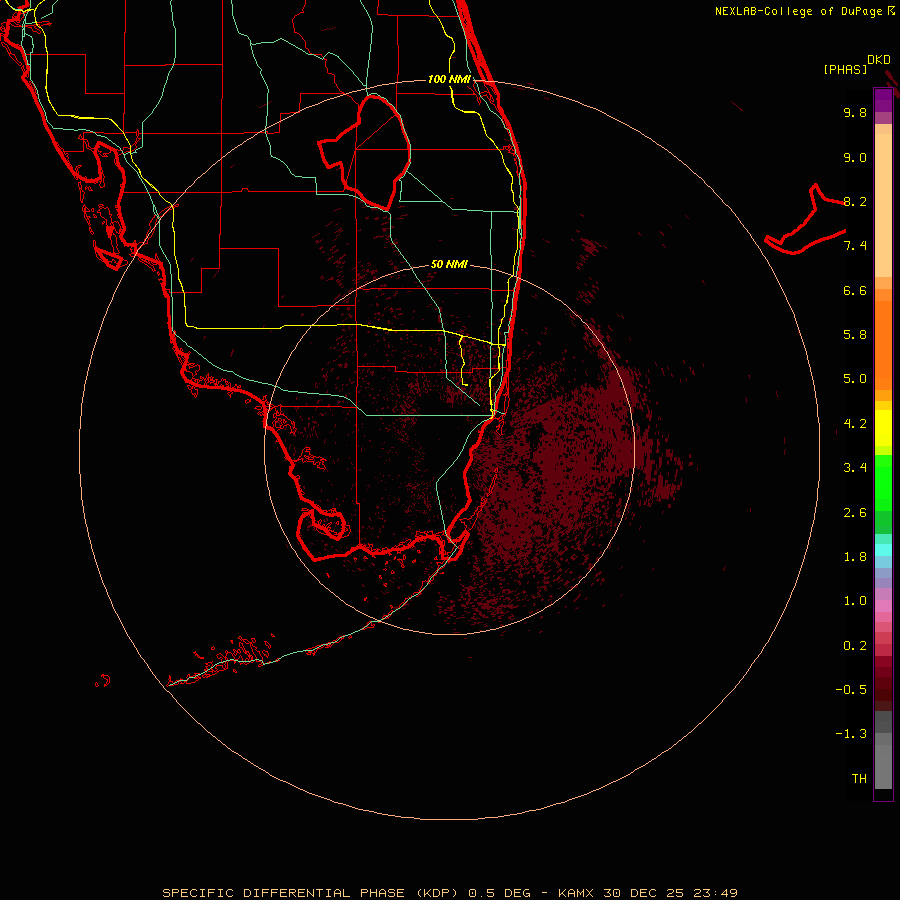
Task: Click the 2.6 scale value
Action: point(855,513)
